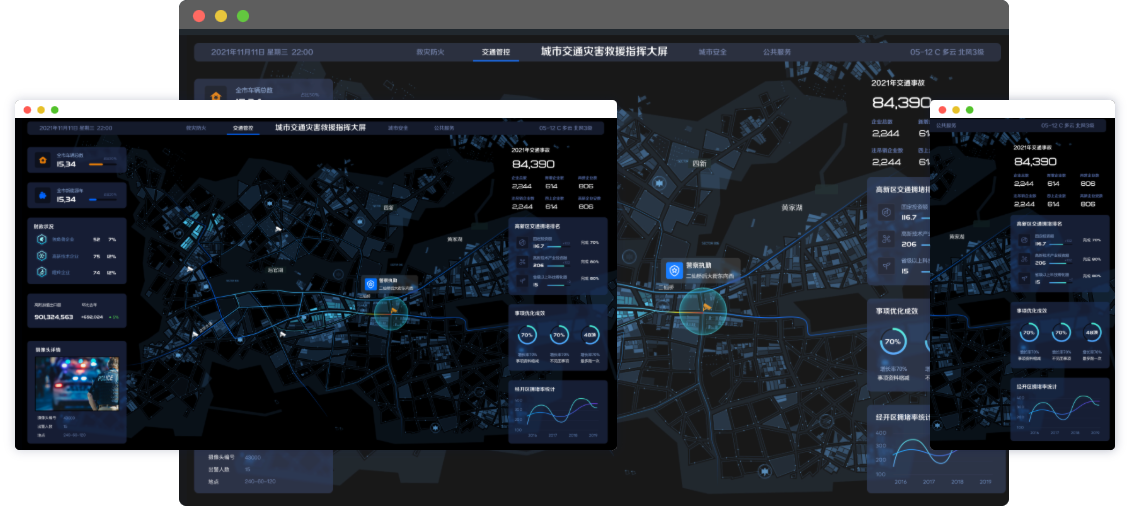This screenshot has height=506, width=1130.
Task: Click orange progress bar on first stat card
Action: [96, 163]
